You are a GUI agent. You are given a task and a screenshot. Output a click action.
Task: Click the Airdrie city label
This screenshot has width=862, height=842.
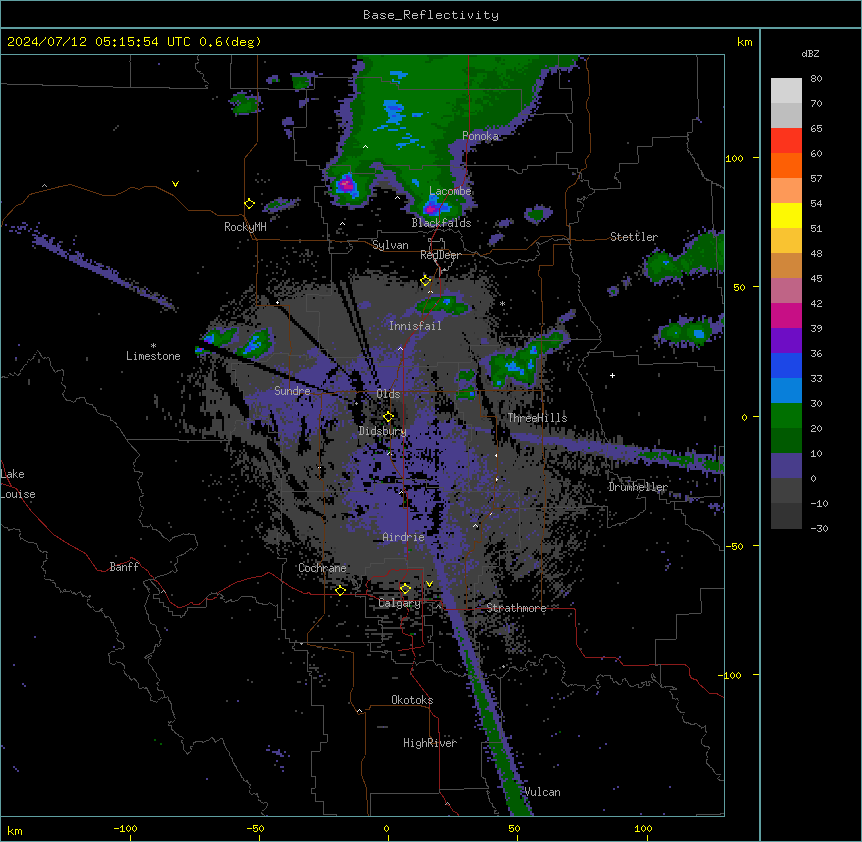click(404, 537)
